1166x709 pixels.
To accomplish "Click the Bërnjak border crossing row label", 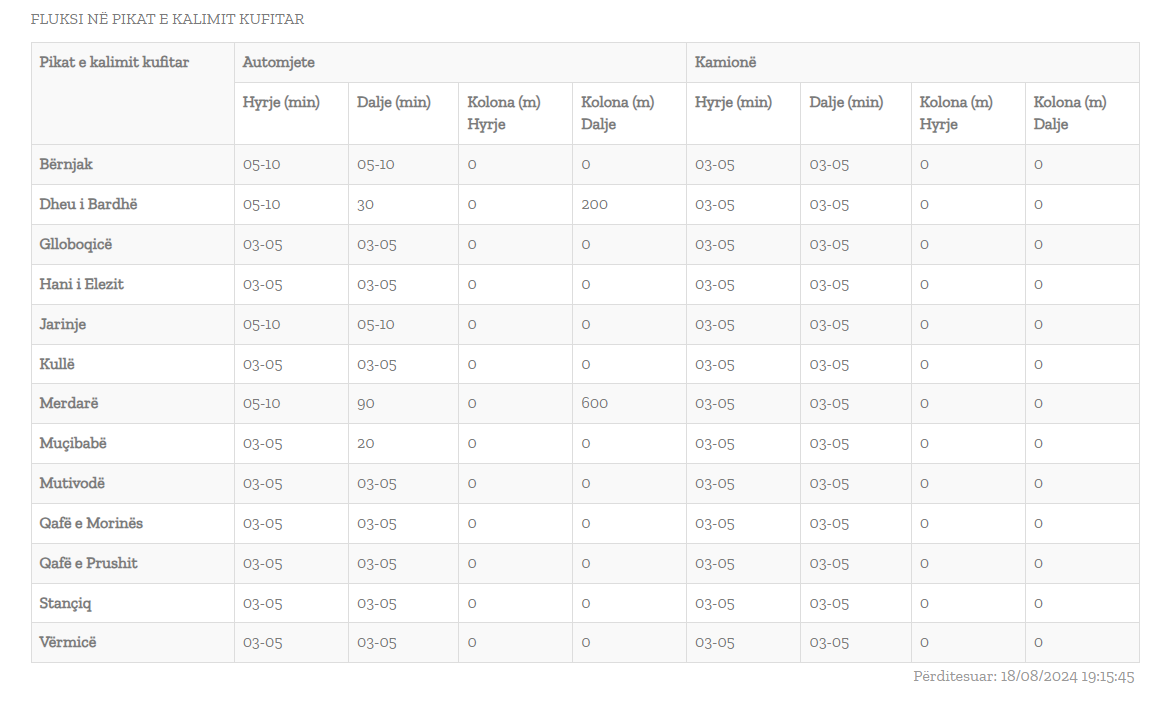I will [x=66, y=164].
